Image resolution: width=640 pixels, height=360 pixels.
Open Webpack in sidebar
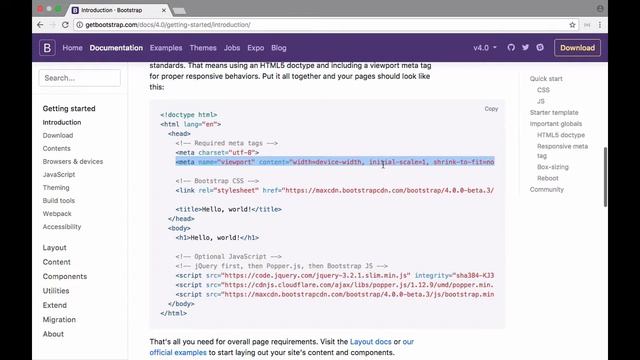57,214
